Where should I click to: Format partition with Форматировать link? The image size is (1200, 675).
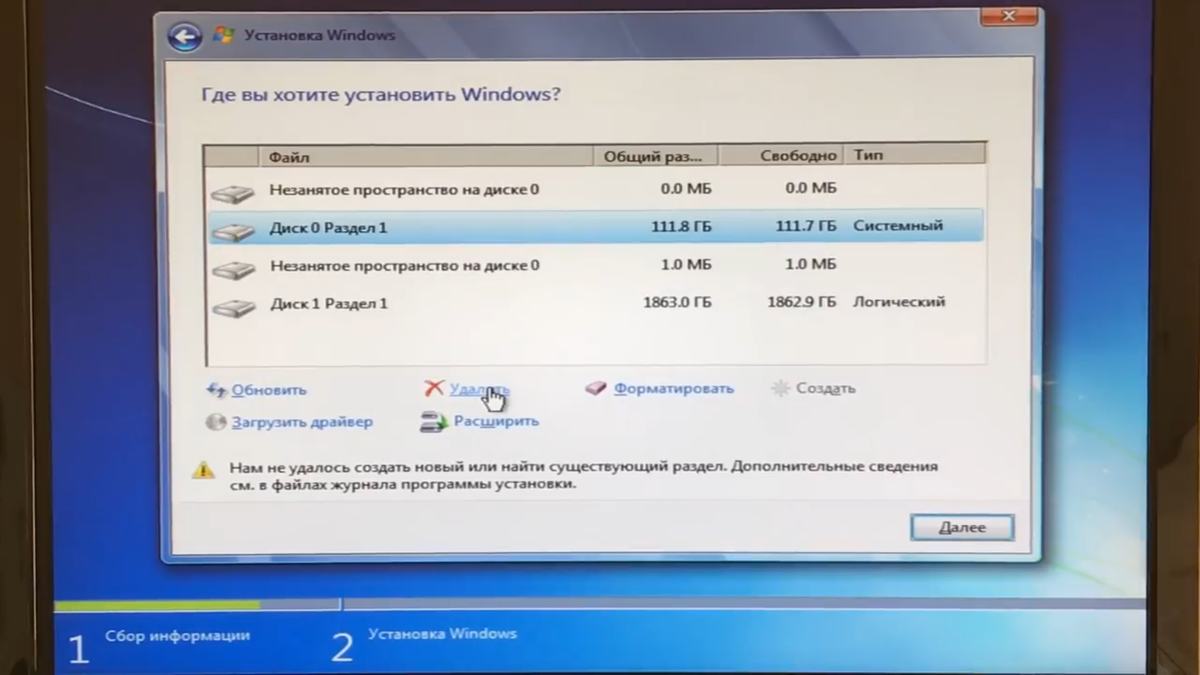(x=674, y=388)
